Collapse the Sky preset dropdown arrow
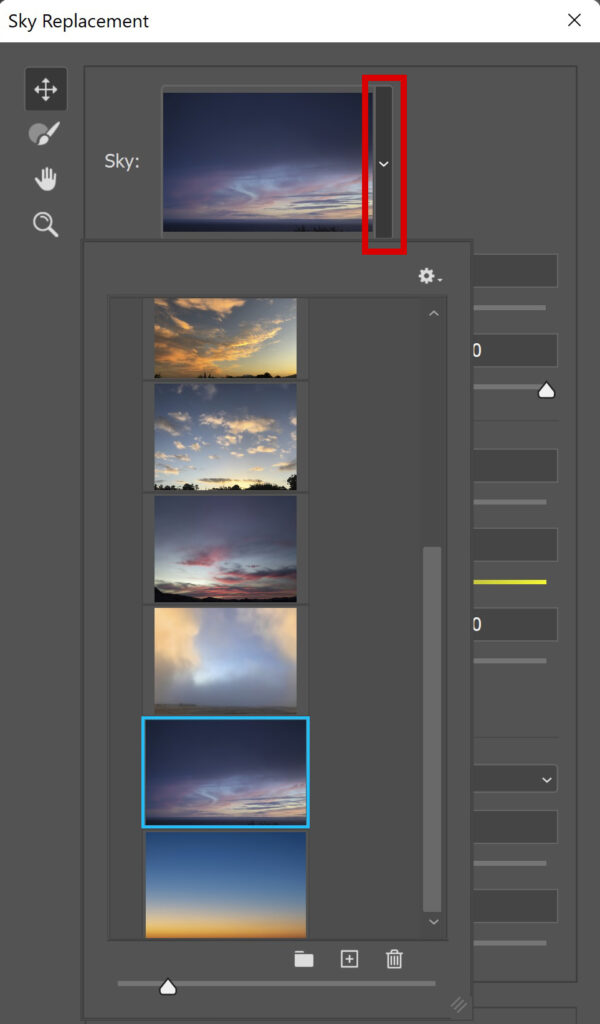 tap(384, 163)
